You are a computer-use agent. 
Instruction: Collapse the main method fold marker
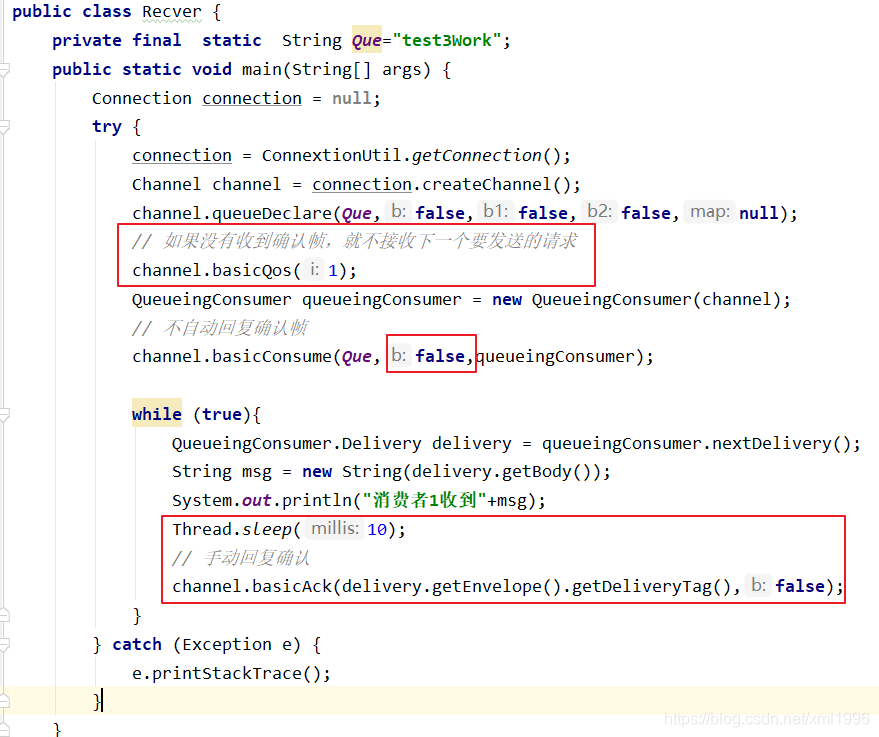tap(4, 70)
